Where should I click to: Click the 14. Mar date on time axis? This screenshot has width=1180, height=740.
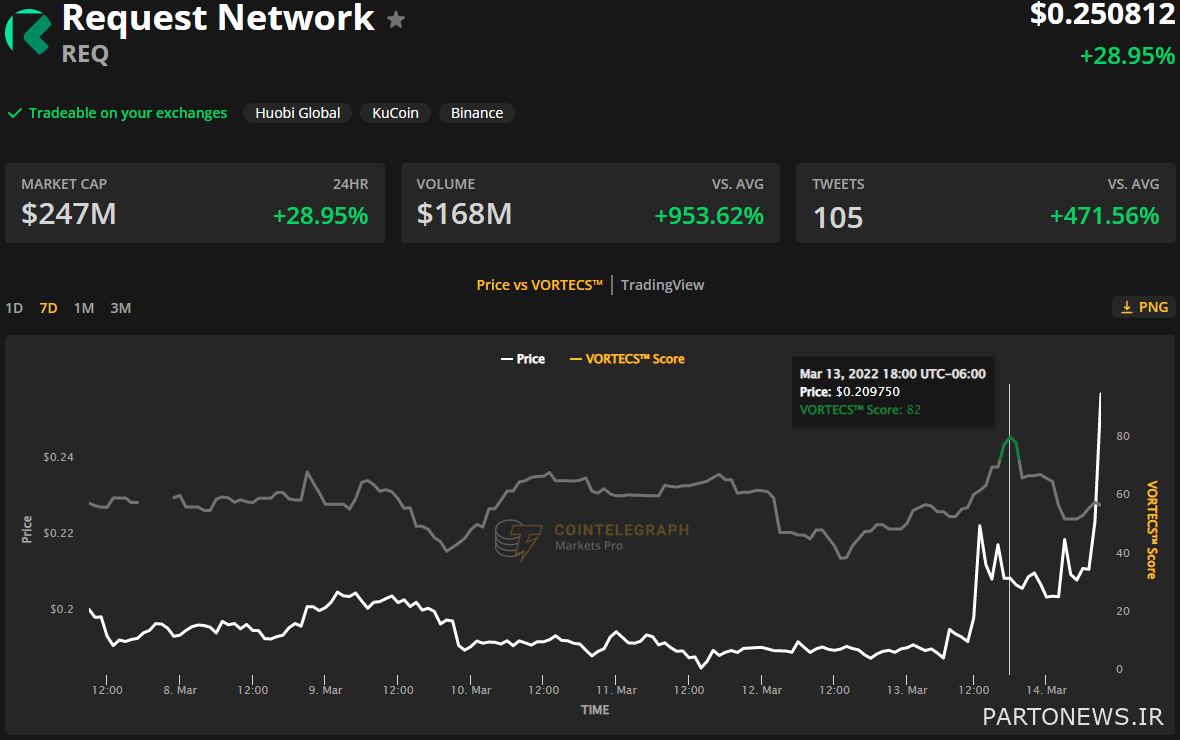1047,690
